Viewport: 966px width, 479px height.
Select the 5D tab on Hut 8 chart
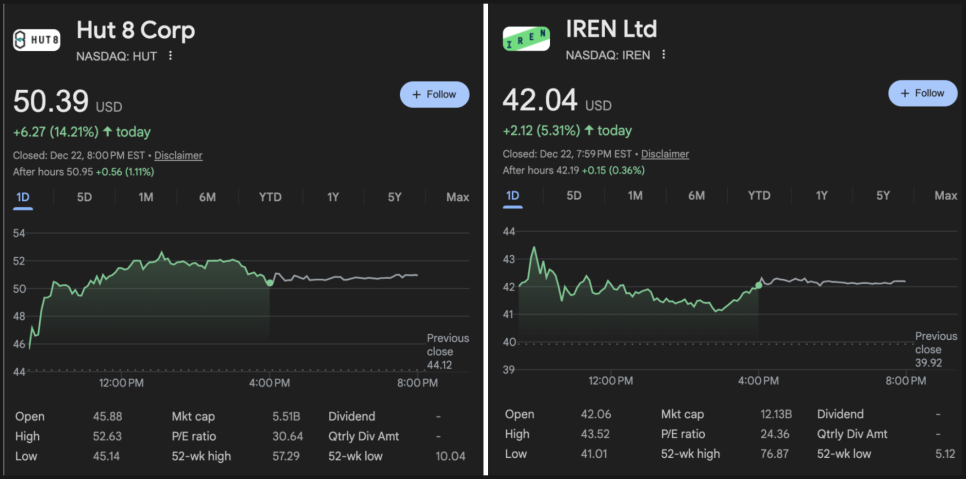[x=85, y=197]
